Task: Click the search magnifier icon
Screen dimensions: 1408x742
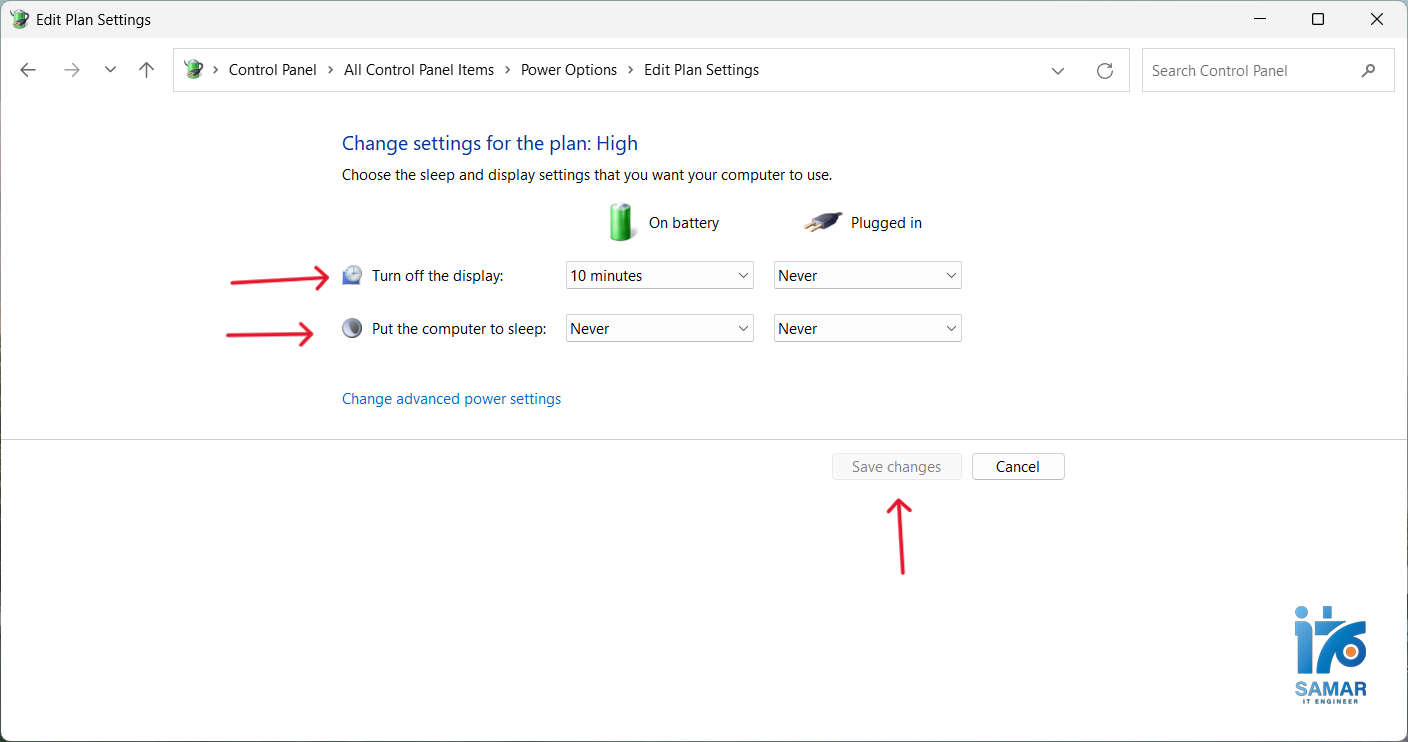Action: [x=1368, y=70]
